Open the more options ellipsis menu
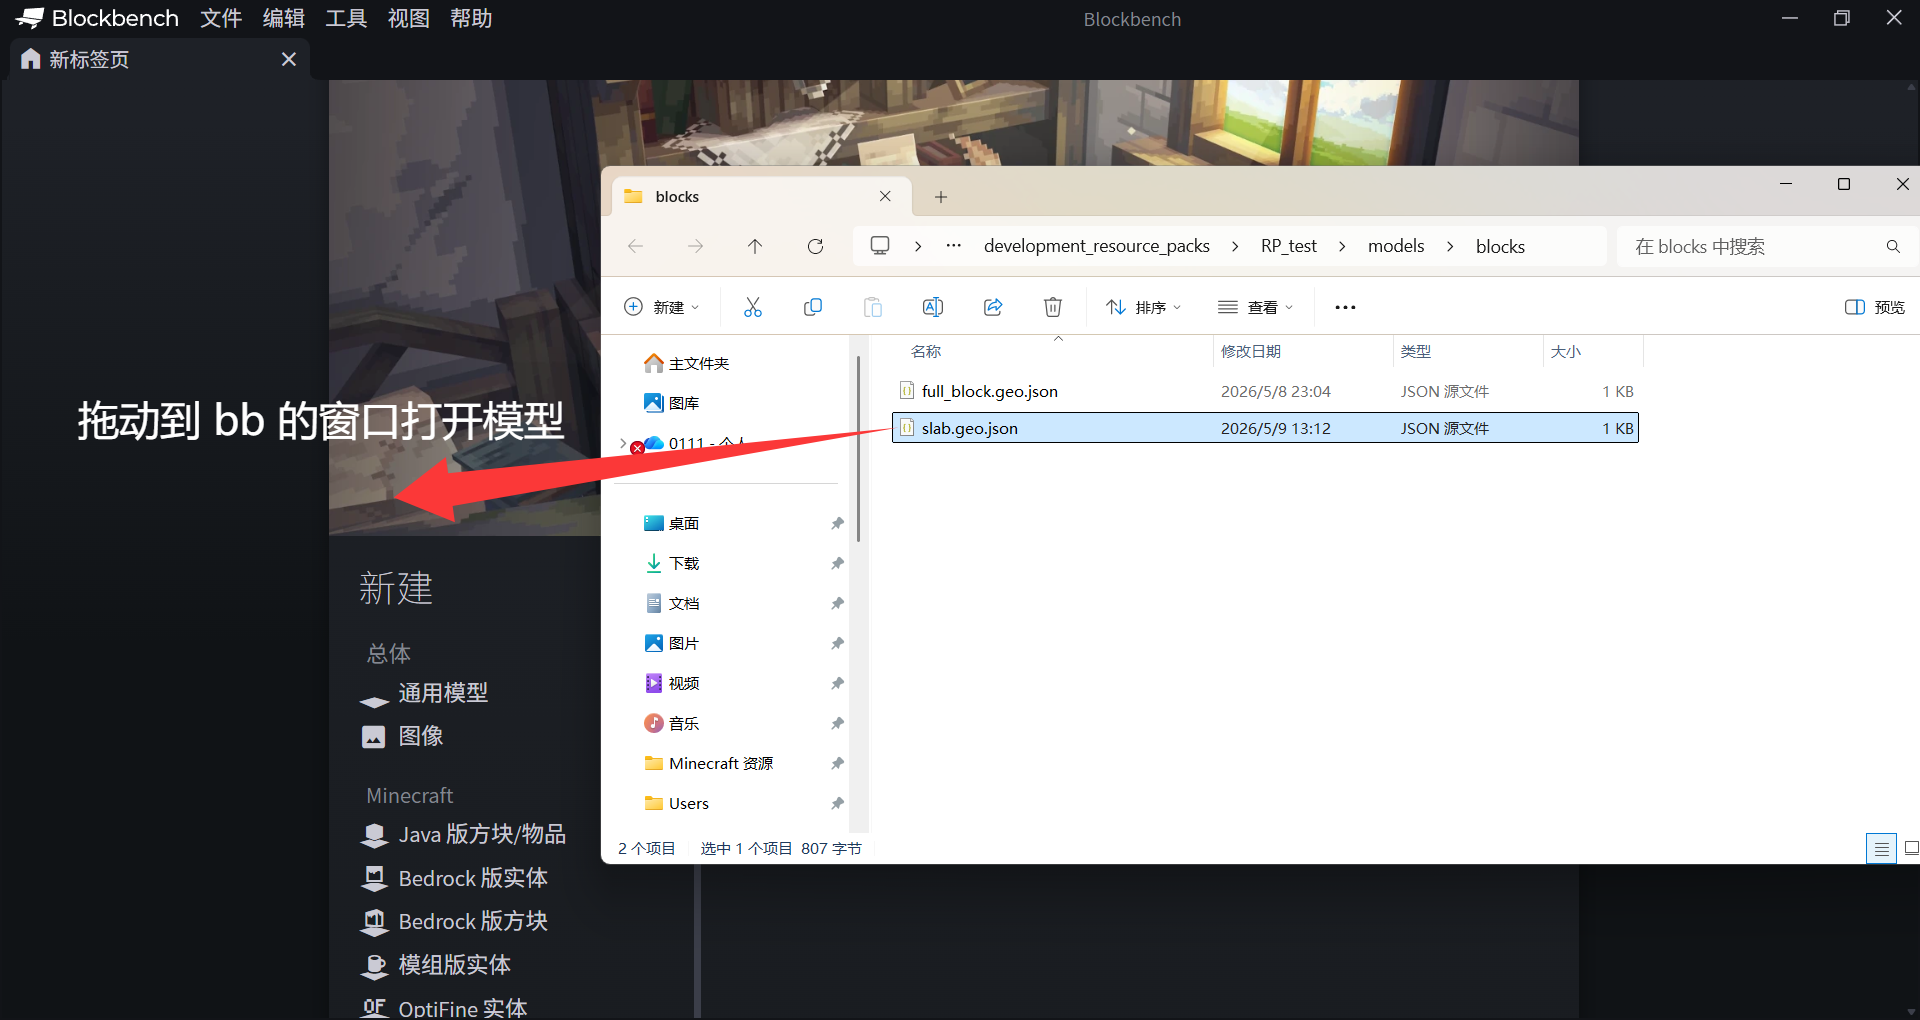 1345,307
